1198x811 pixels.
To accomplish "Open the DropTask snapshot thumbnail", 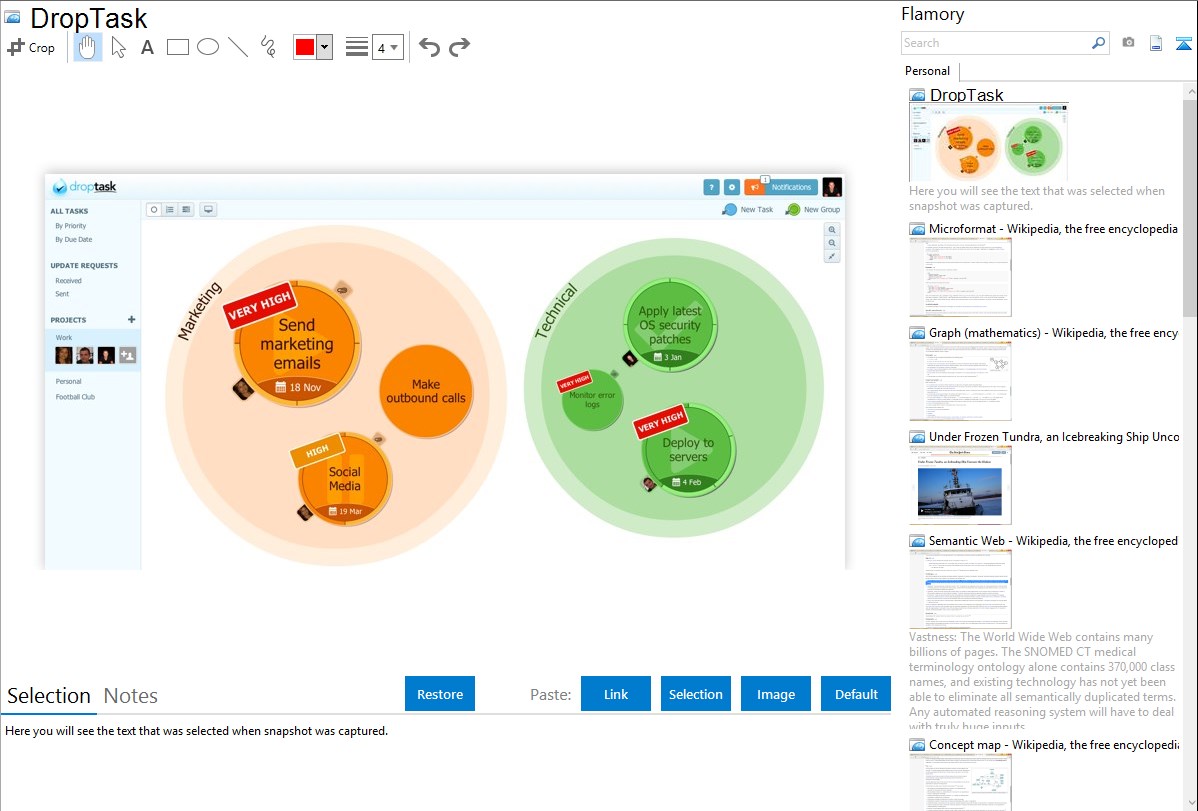I will click(989, 143).
